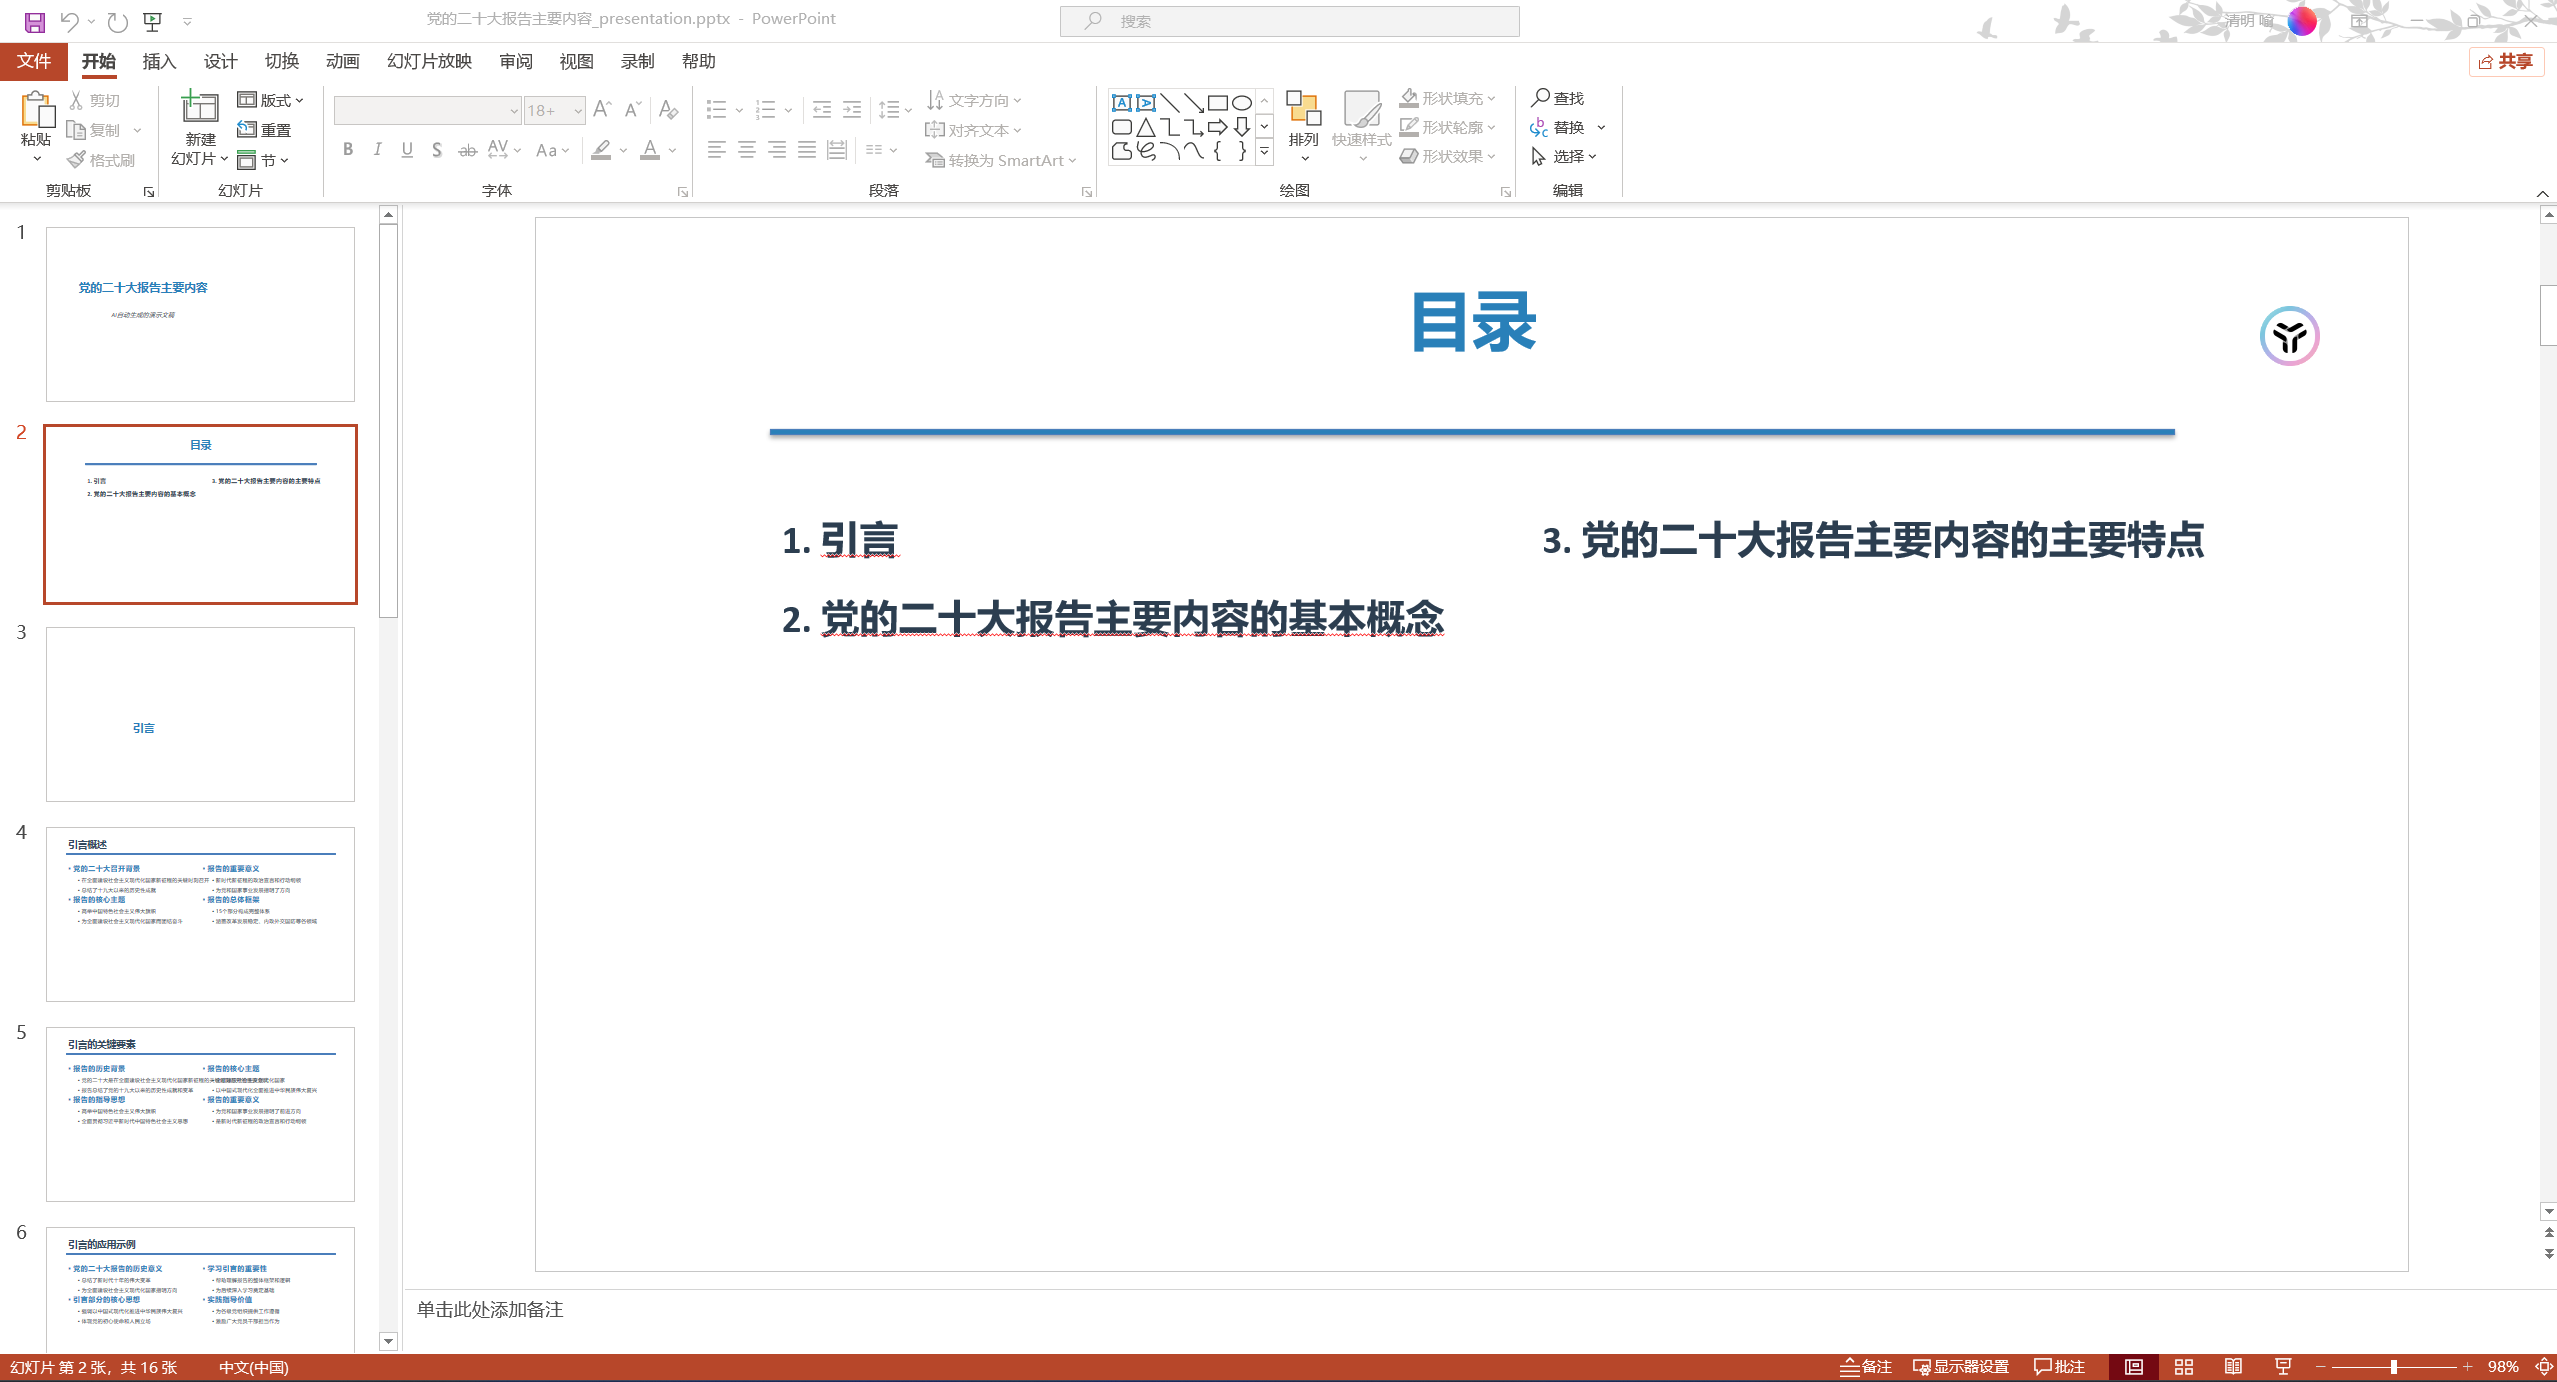Adjust the zoom slider in status bar
Viewport: 2557px width, 1382px height.
(2394, 1367)
